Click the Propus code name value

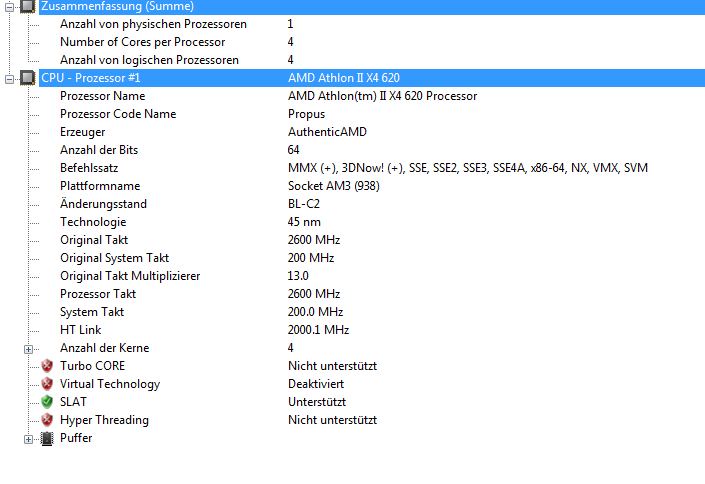pos(306,114)
